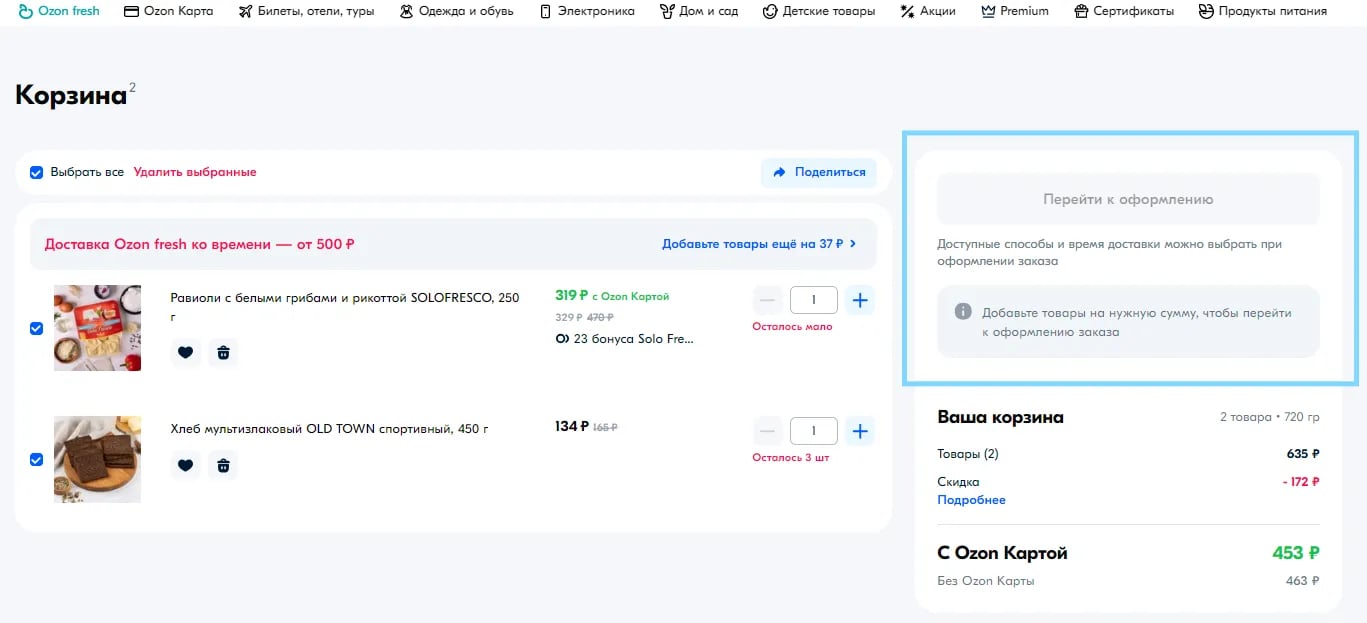The image size is (1367, 623).
Task: Click the ravioli quantity input field
Action: (814, 300)
